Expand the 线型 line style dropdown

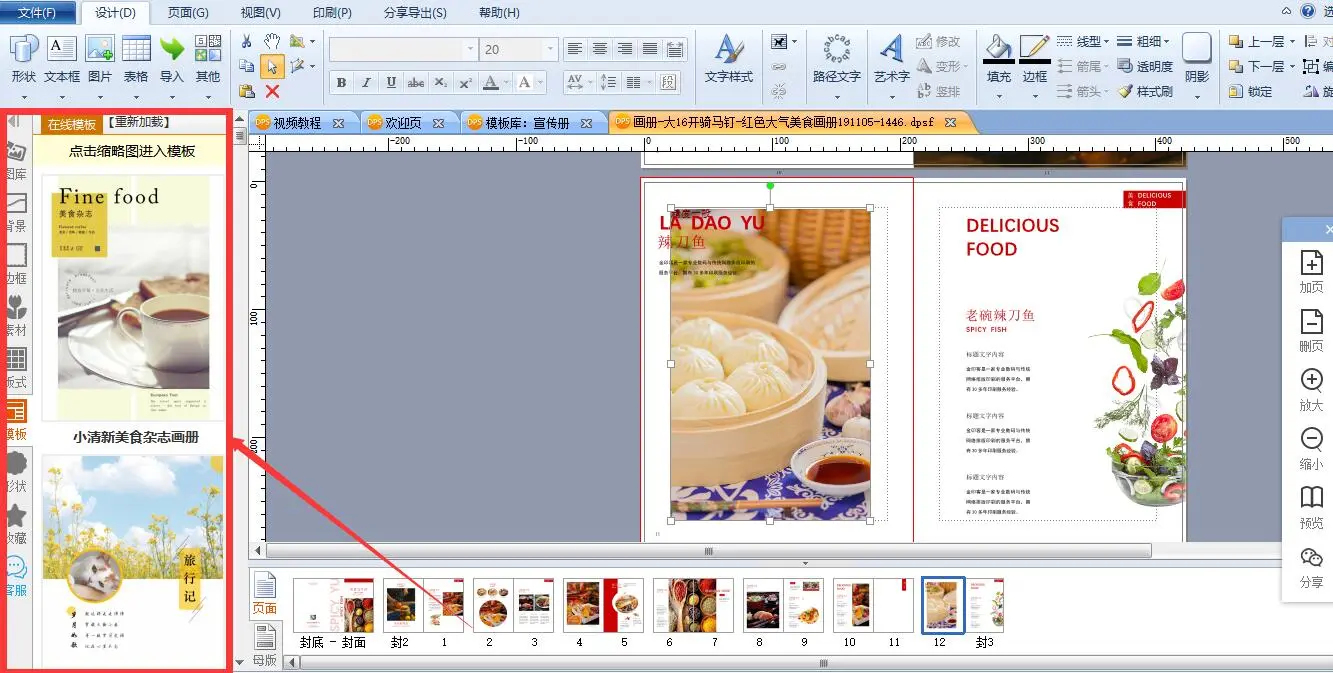pos(1107,41)
